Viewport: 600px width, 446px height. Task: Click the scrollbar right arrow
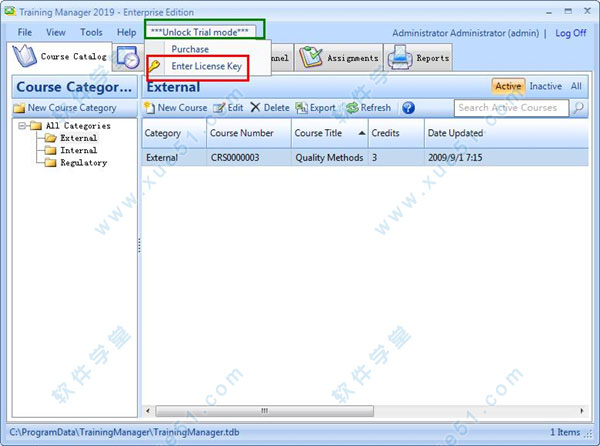[x=582, y=411]
